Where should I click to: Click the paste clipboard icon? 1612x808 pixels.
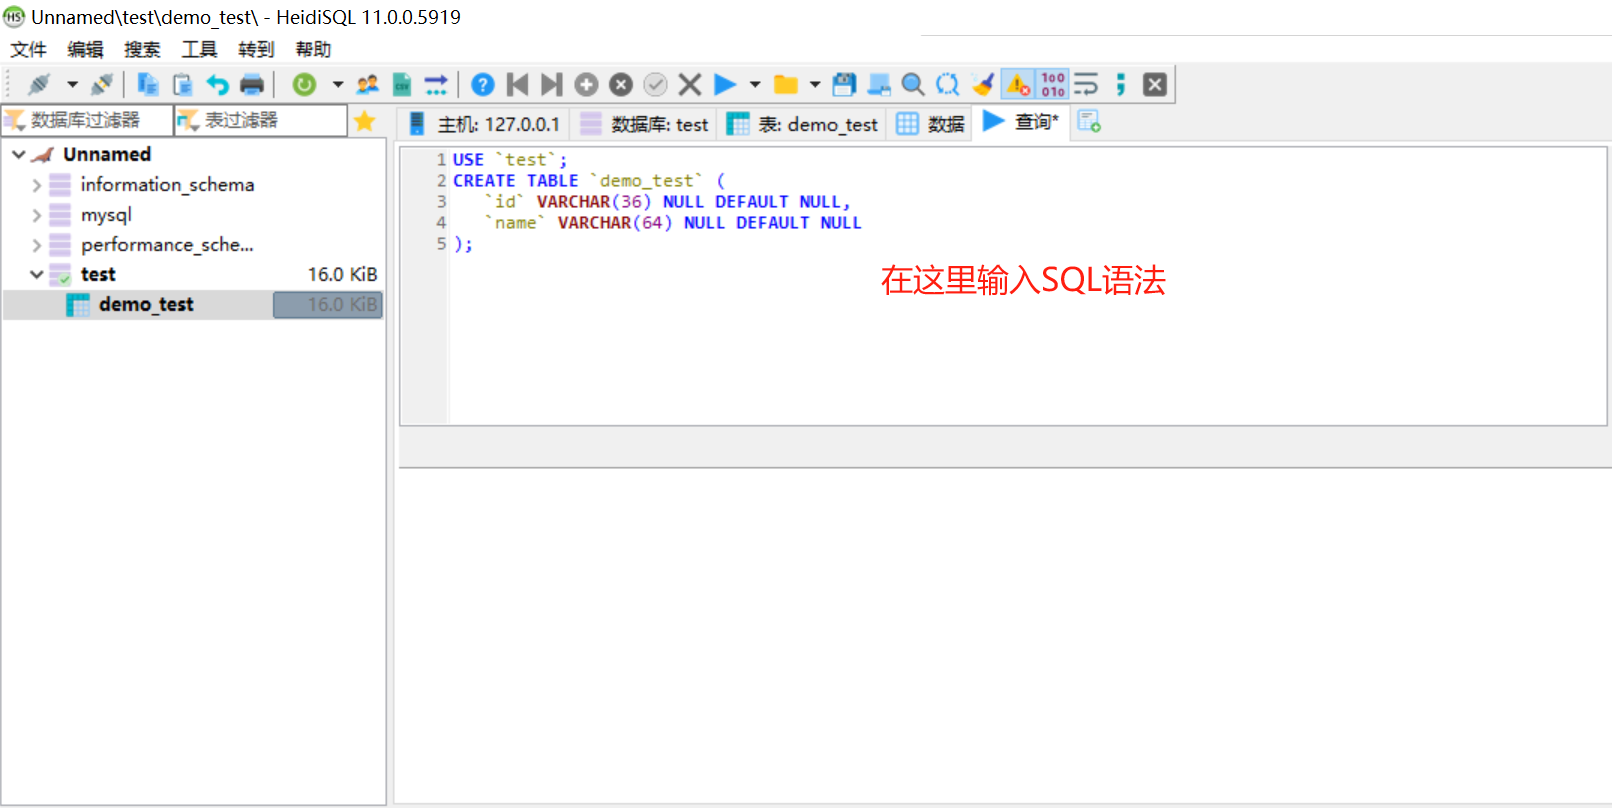[182, 85]
